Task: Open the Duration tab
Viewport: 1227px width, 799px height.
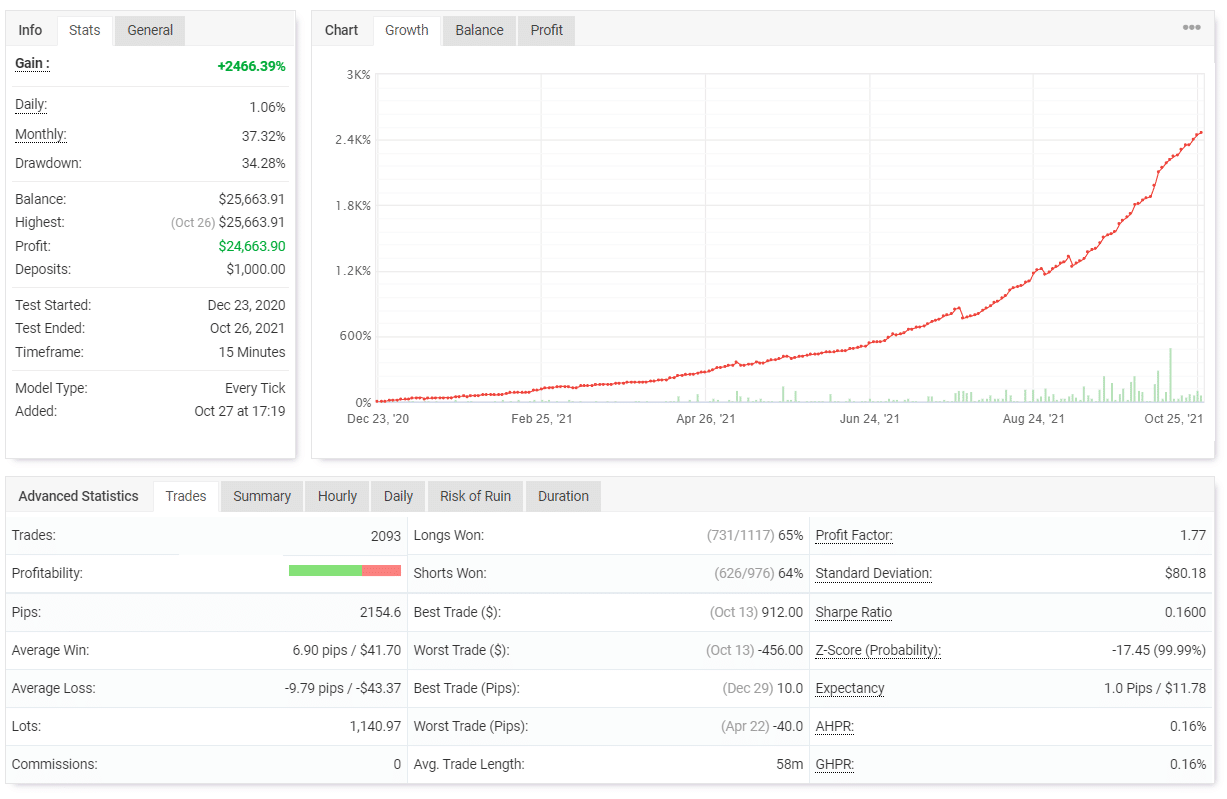Action: tap(563, 496)
